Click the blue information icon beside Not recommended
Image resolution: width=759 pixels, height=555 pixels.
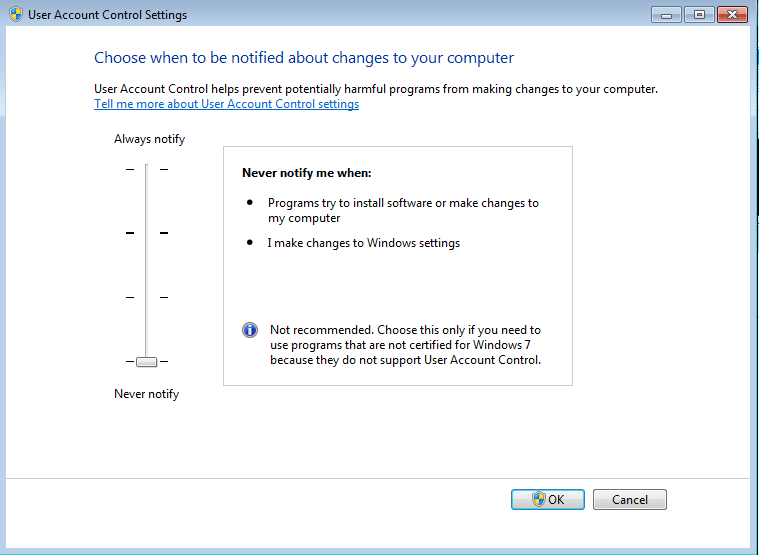[x=250, y=330]
